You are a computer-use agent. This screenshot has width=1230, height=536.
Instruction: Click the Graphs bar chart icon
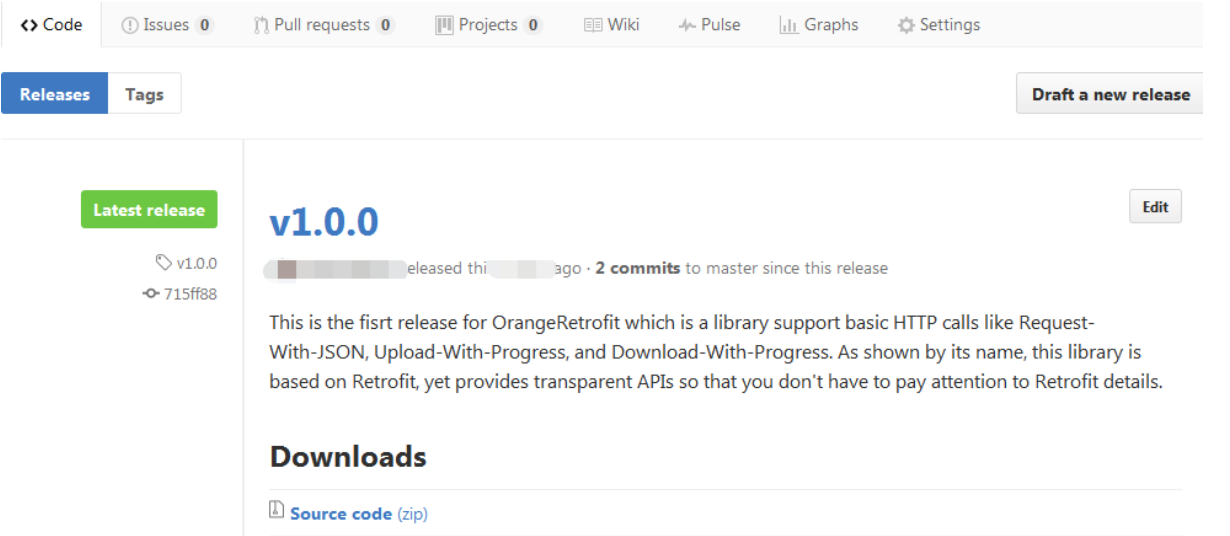788,26
